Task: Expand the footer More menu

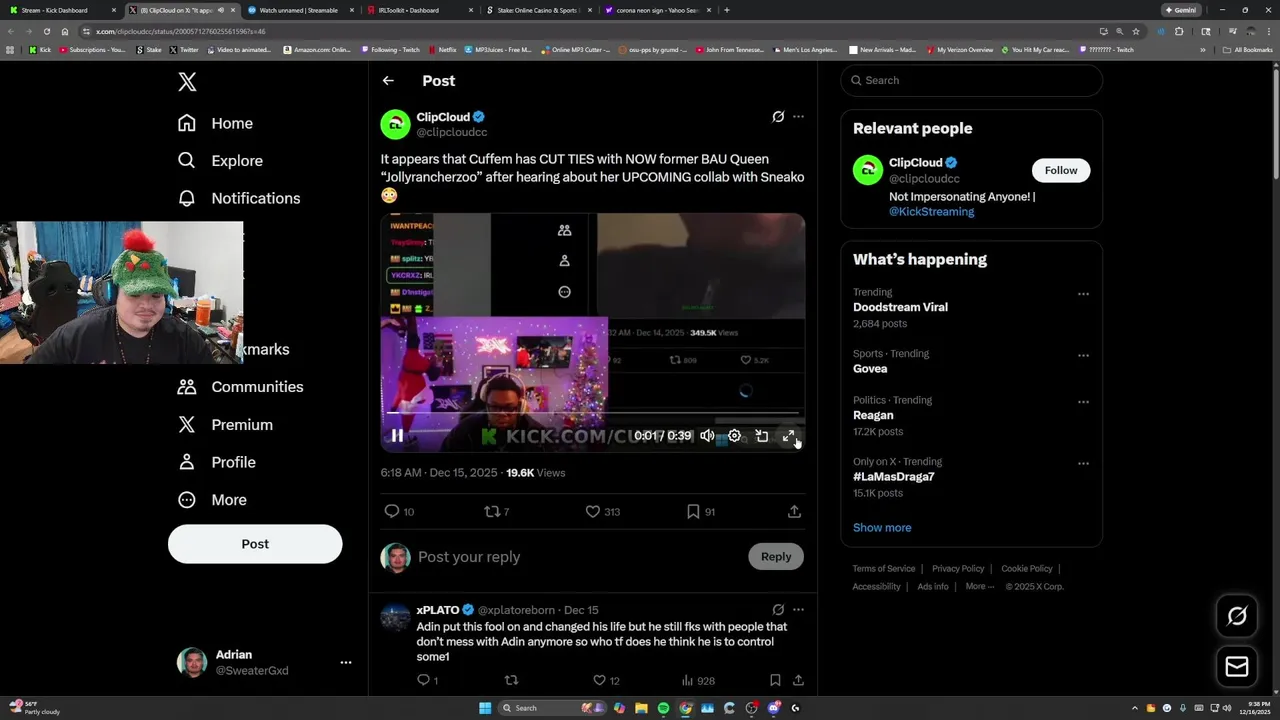Action: (979, 587)
